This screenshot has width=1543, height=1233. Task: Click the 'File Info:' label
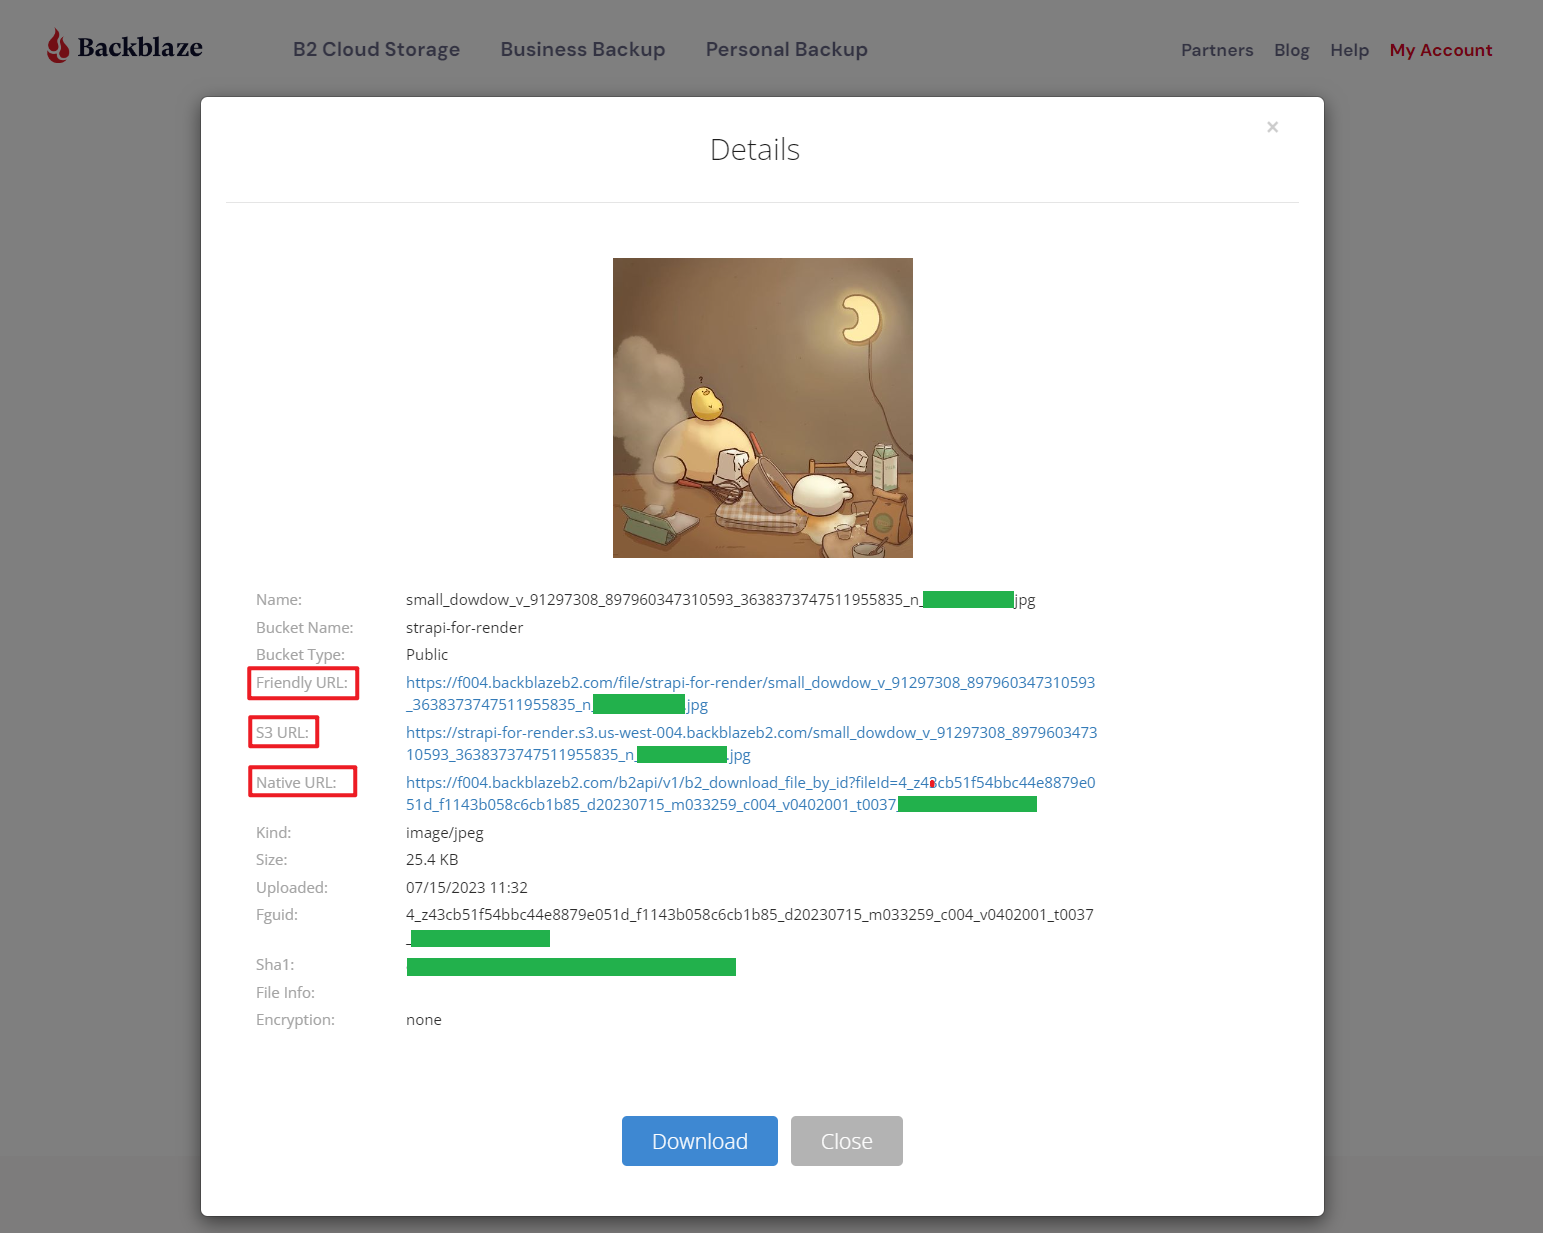(x=285, y=992)
